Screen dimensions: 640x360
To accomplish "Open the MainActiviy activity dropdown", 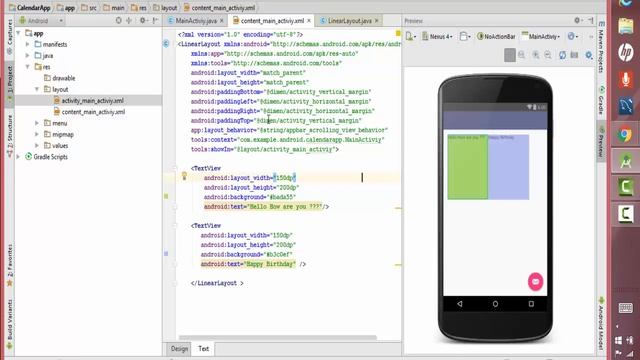I will pyautogui.click(x=541, y=36).
